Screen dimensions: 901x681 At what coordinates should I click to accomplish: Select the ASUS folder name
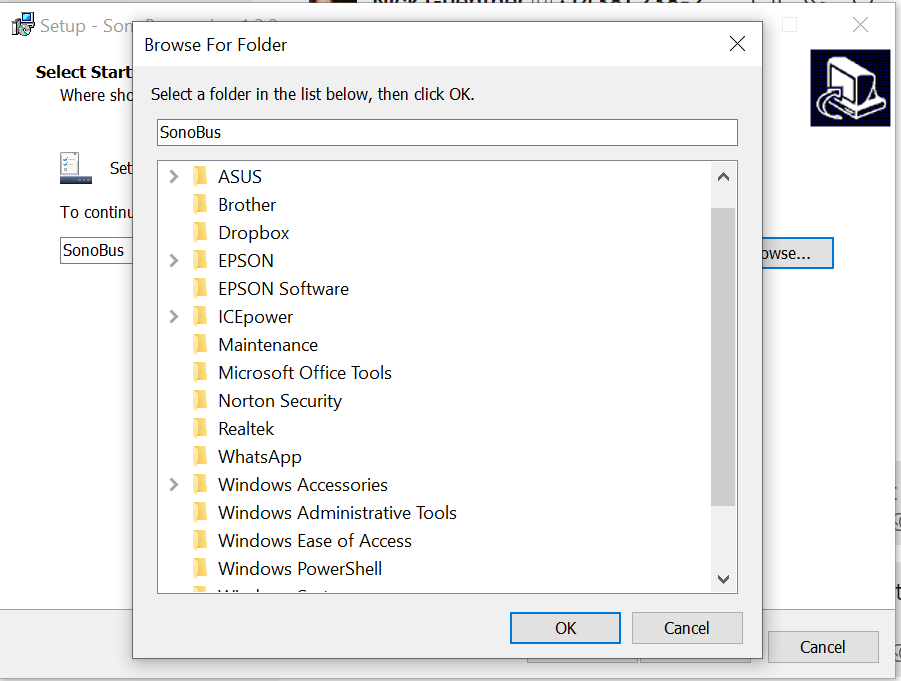(x=240, y=176)
